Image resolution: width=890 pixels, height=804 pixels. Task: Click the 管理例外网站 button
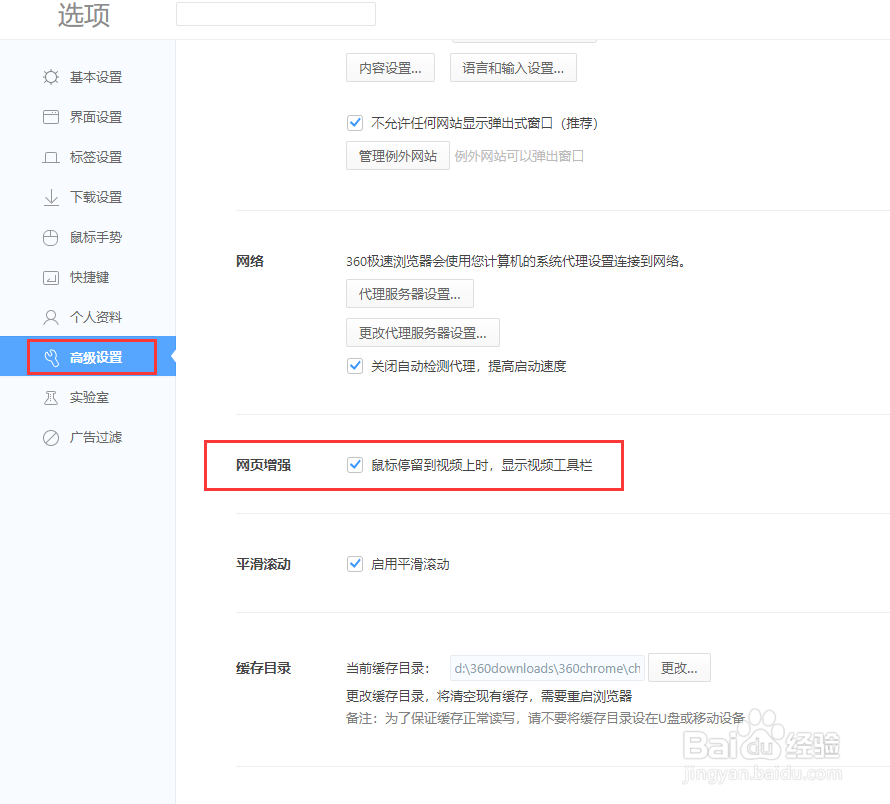(x=398, y=156)
